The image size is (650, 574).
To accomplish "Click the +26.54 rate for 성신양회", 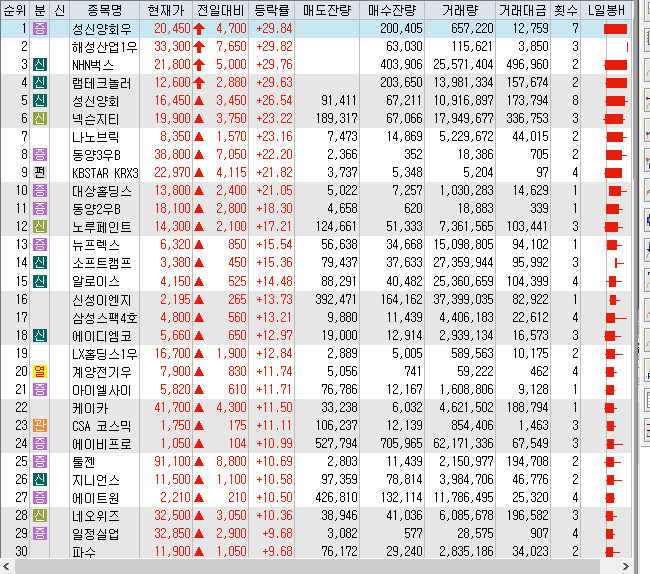I will pyautogui.click(x=274, y=101).
